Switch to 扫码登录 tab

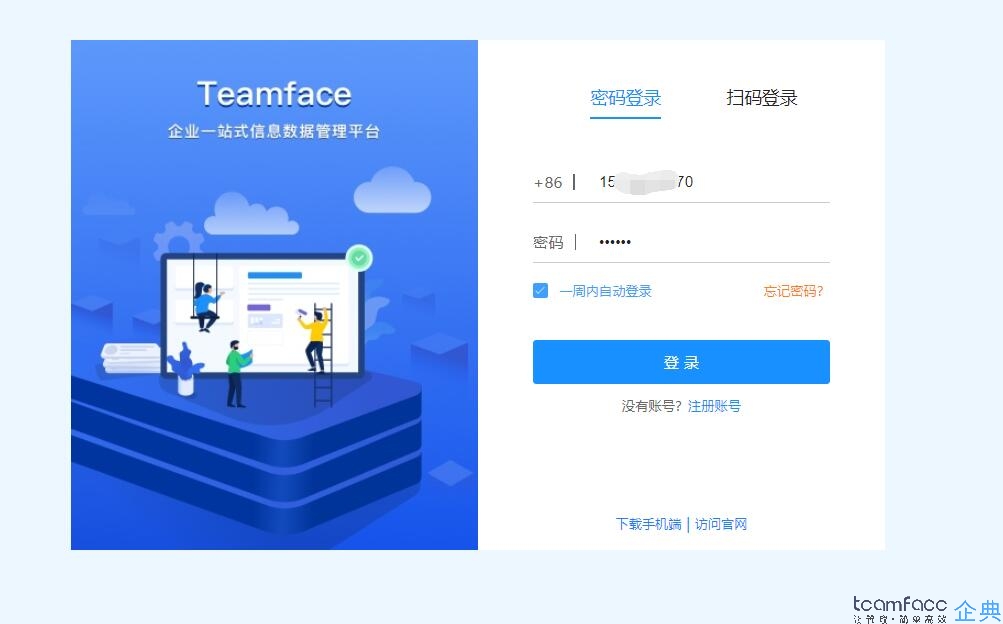pyautogui.click(x=761, y=98)
